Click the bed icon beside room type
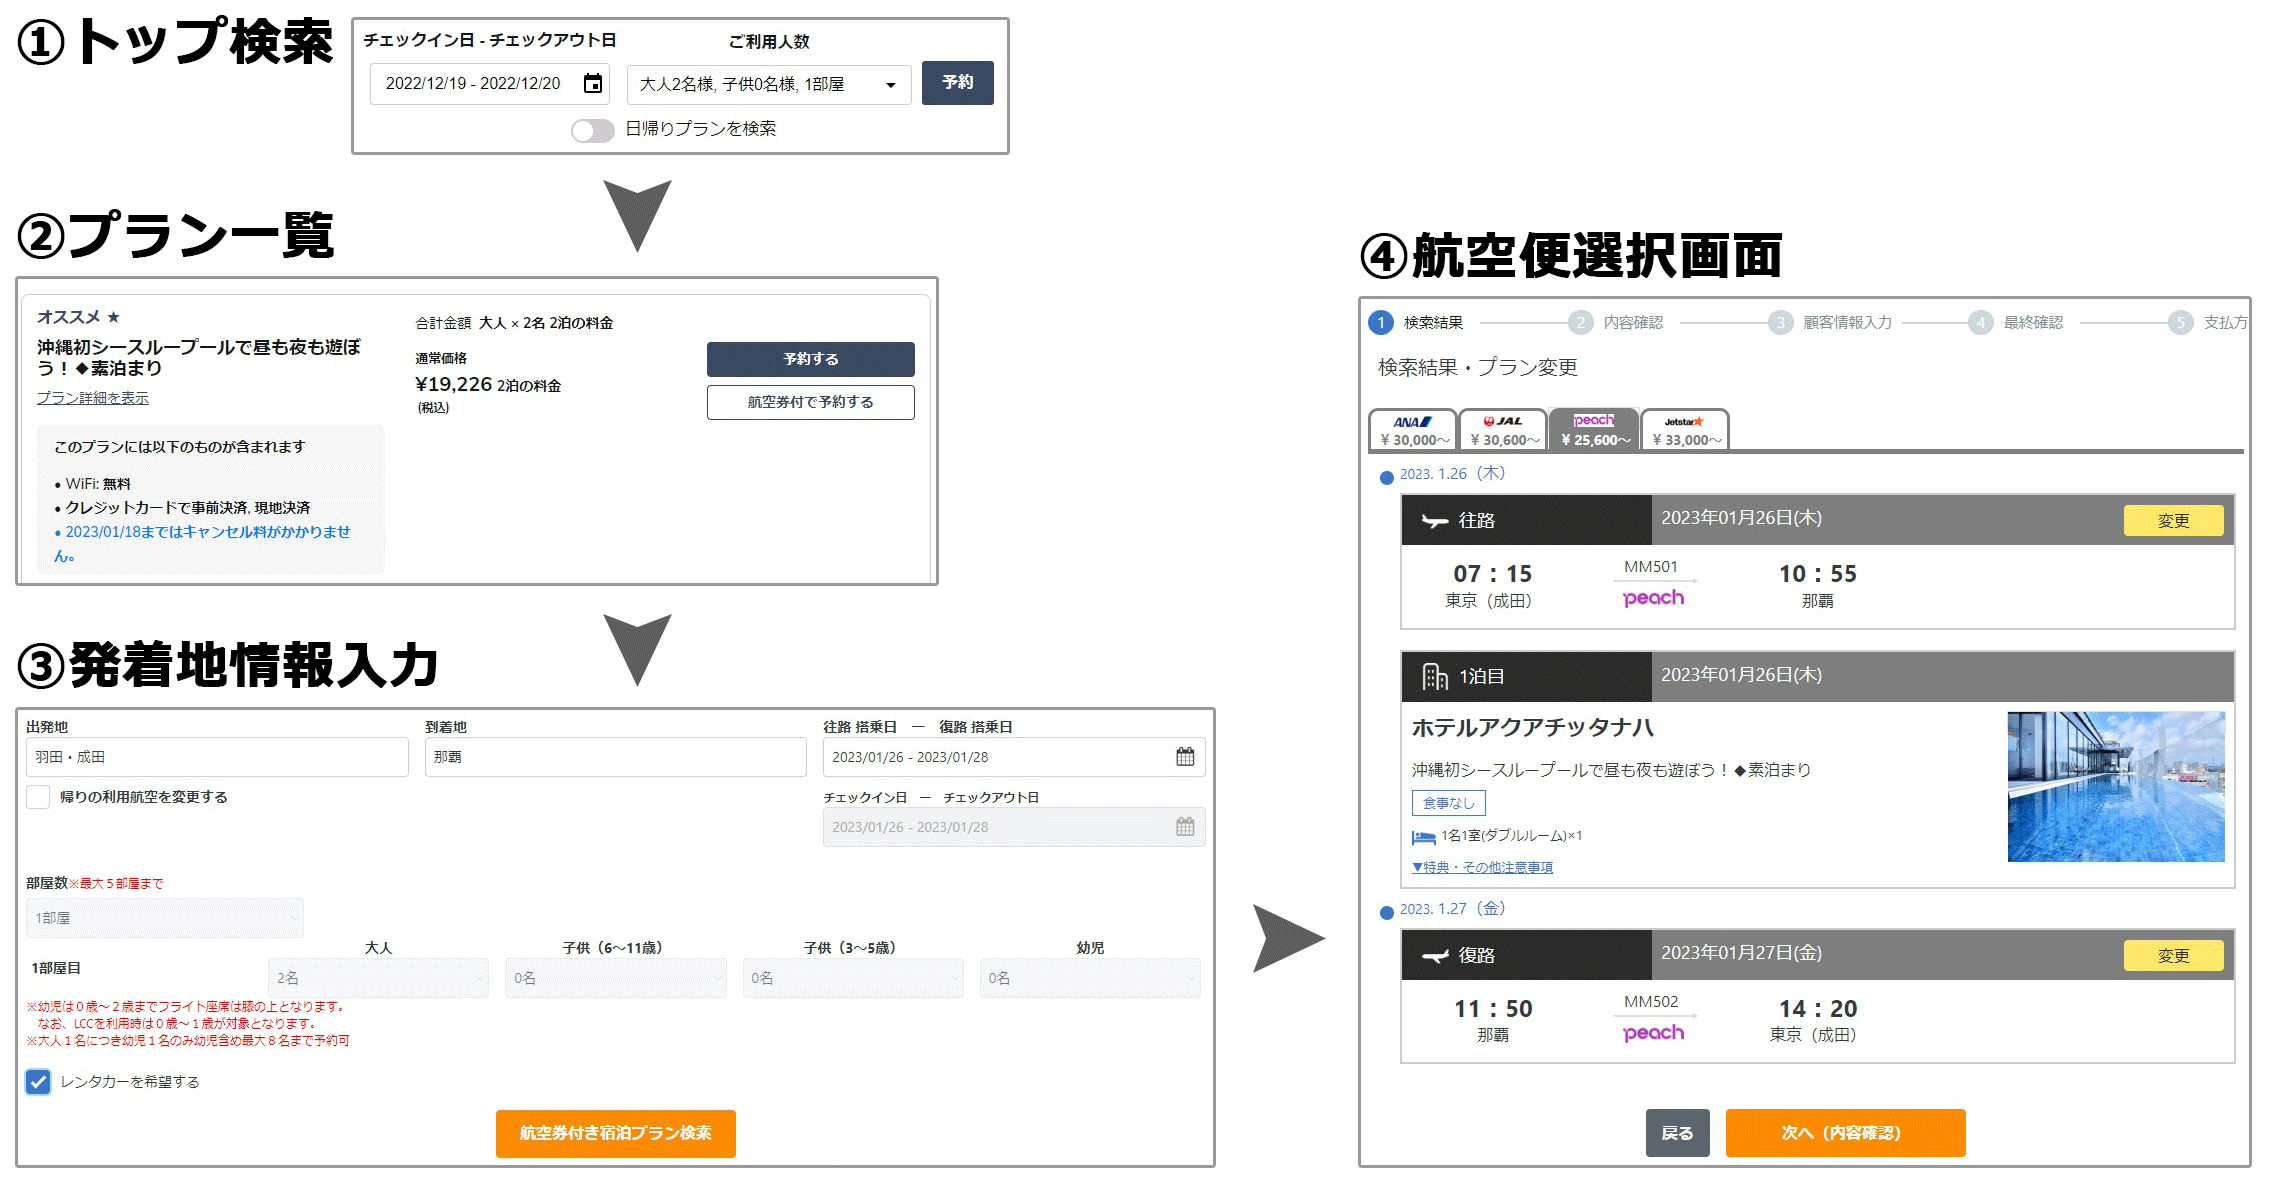This screenshot has height=1186, width=2274. pyautogui.click(x=1423, y=837)
